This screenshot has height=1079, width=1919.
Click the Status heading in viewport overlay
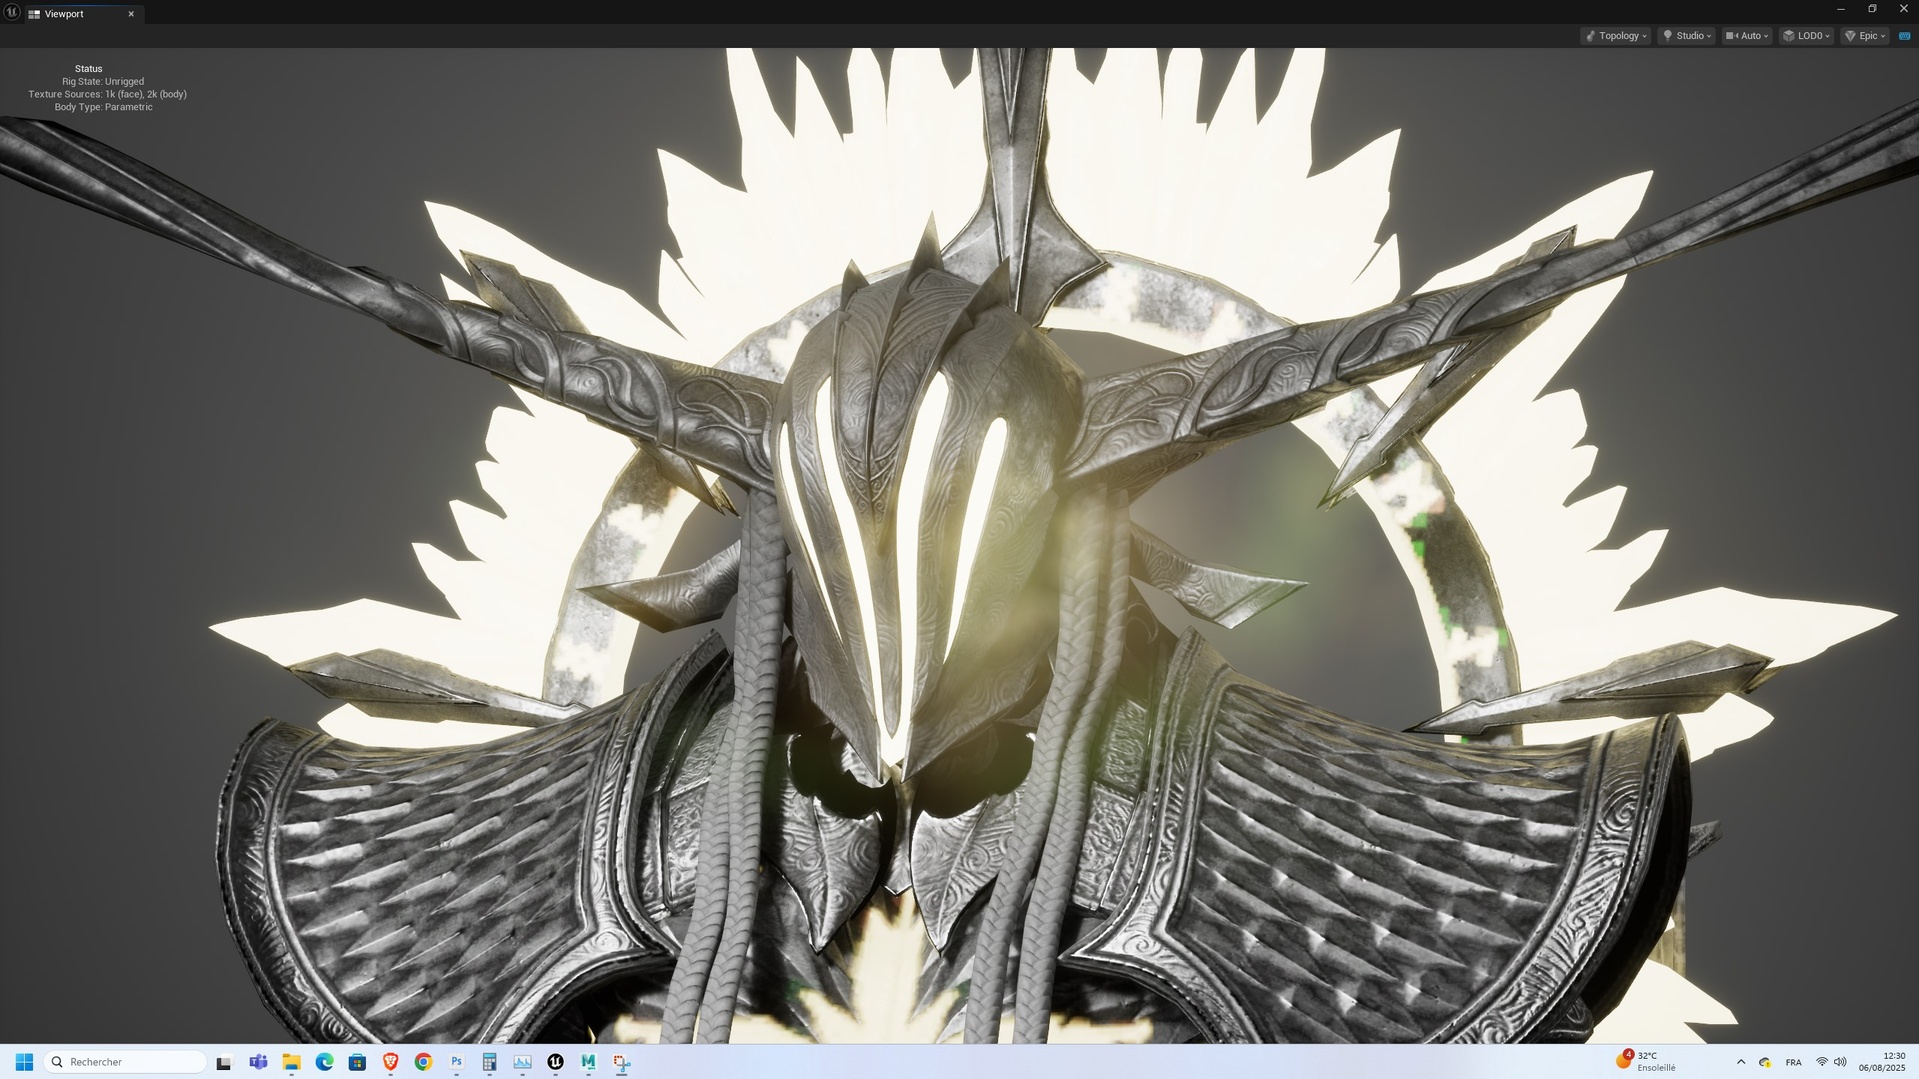tap(88, 69)
